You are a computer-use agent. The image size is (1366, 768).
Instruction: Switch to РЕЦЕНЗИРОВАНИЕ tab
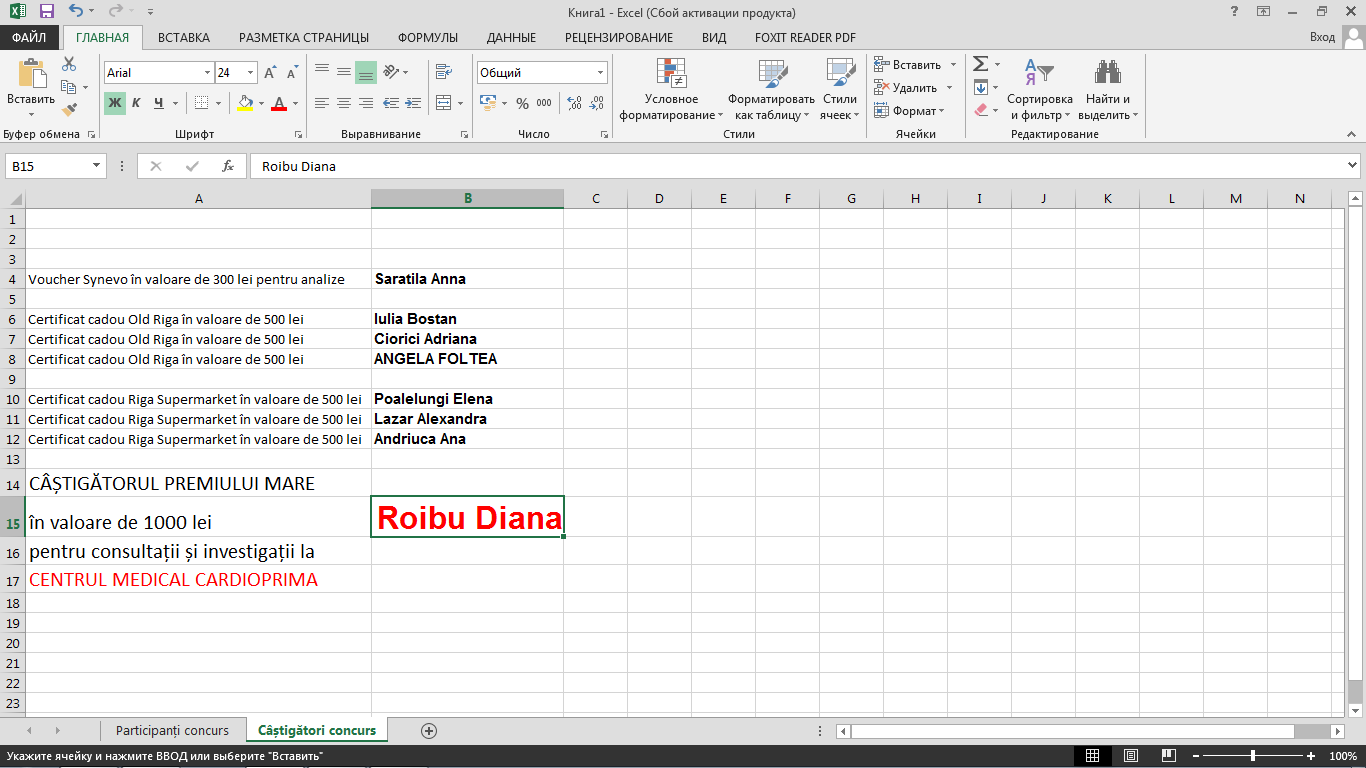coord(619,38)
